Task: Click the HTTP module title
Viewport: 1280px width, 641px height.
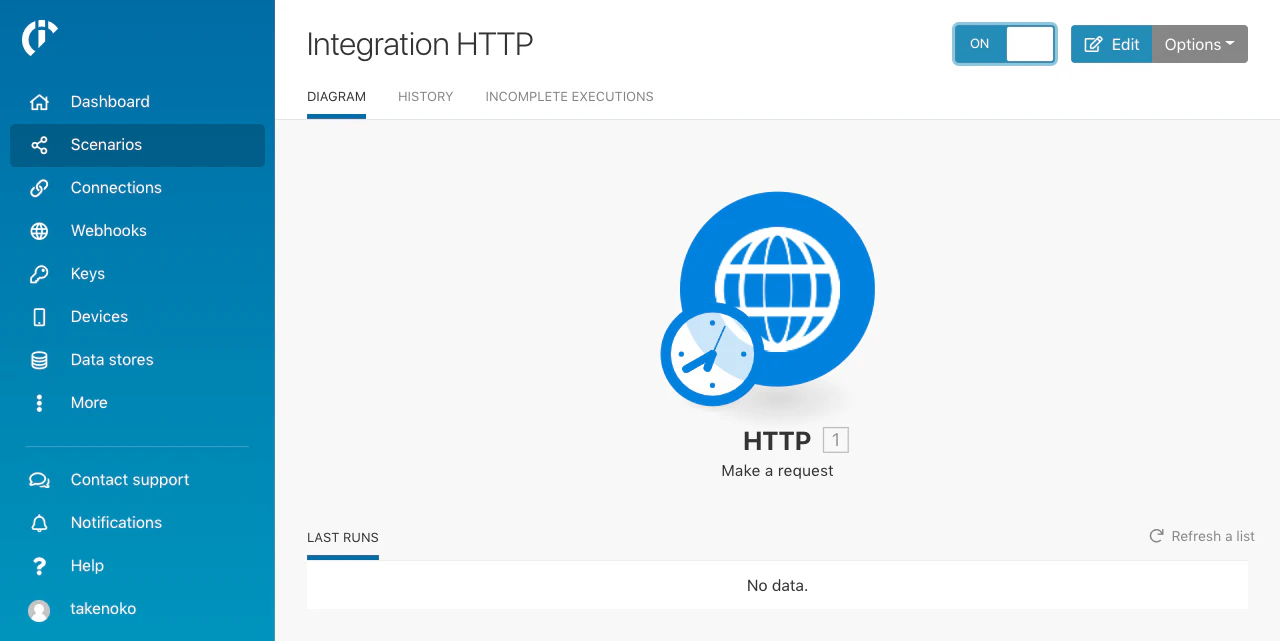Action: tap(777, 441)
